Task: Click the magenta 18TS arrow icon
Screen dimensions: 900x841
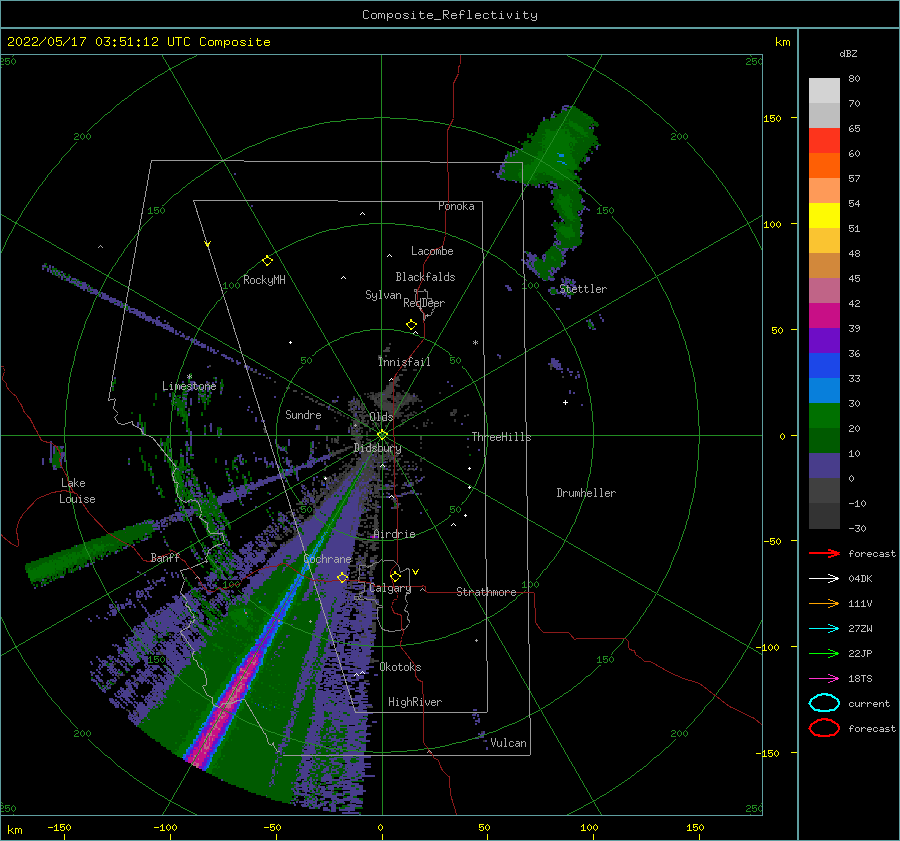Action: (824, 679)
